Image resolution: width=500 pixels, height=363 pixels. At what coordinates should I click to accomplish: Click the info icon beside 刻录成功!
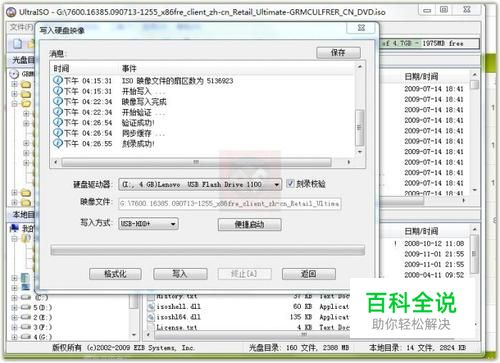58,143
